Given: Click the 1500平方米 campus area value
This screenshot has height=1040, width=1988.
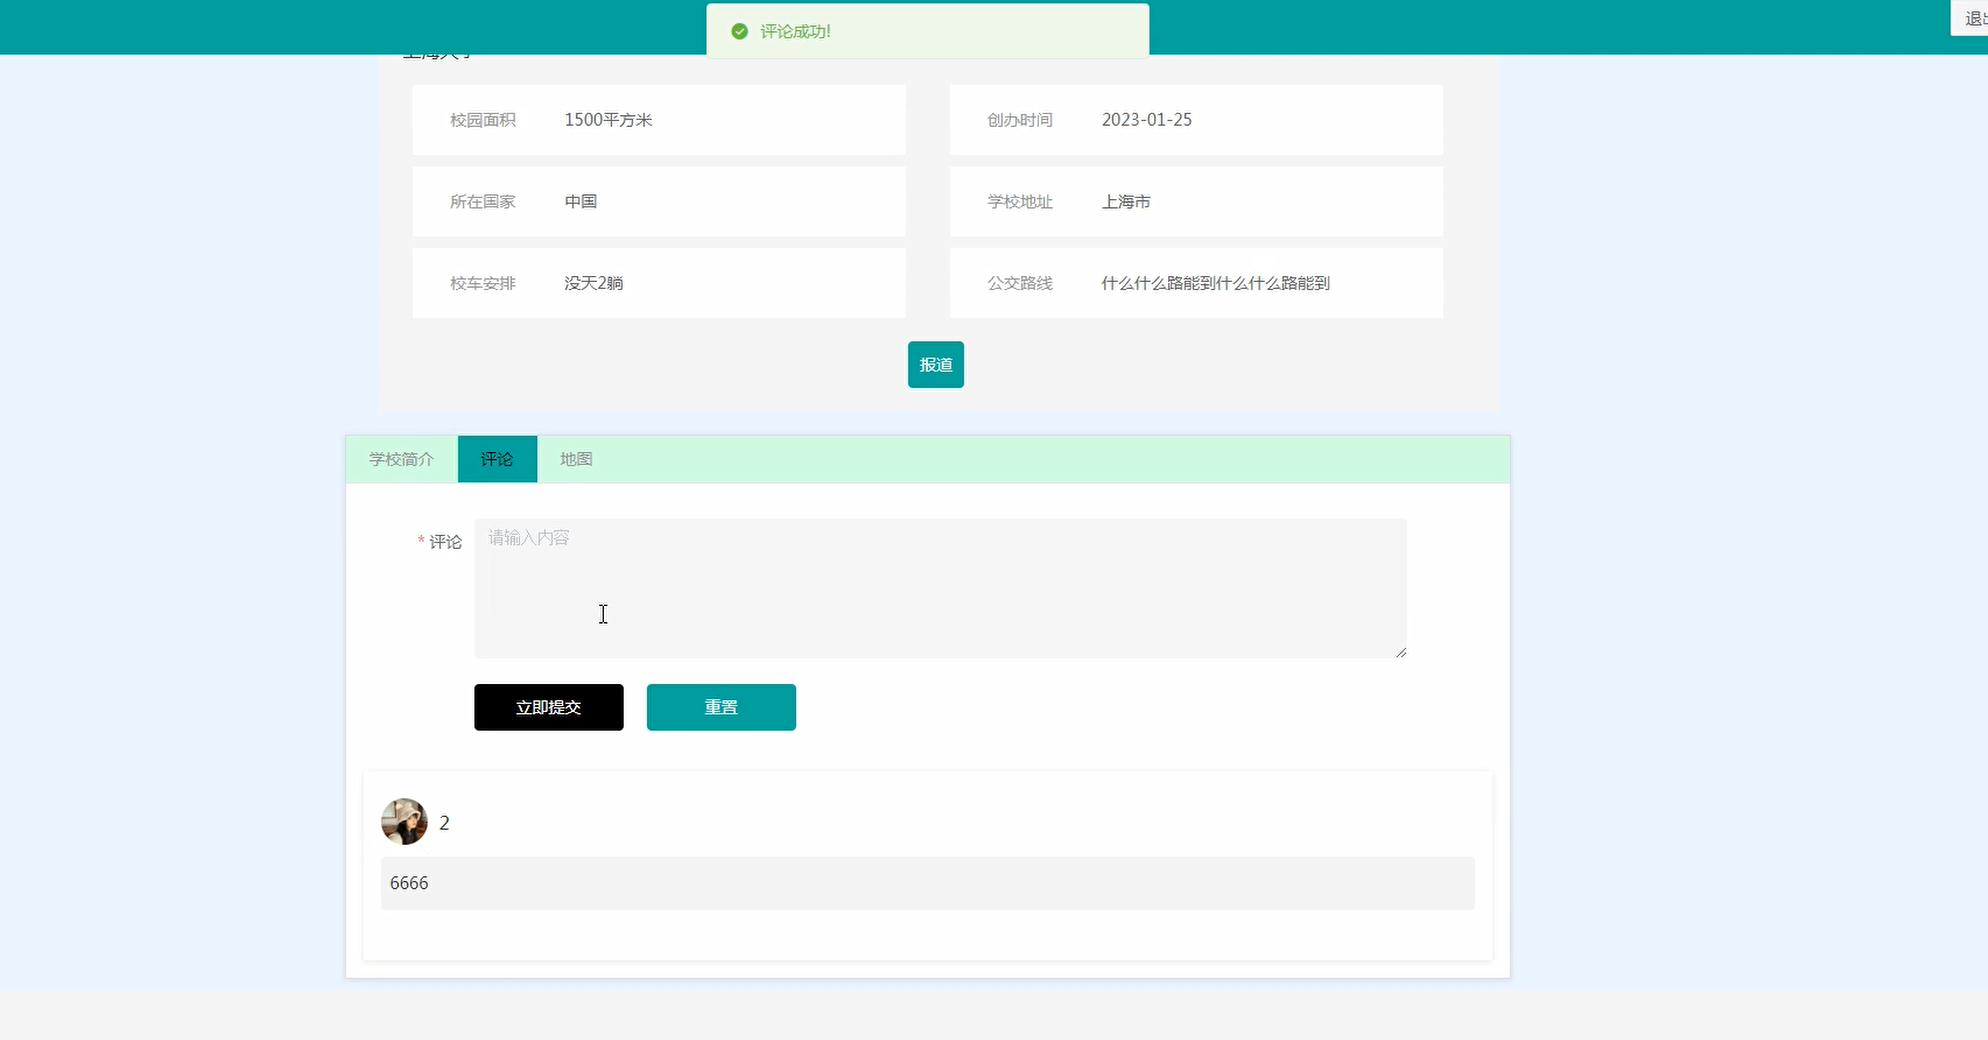Looking at the screenshot, I should point(608,120).
